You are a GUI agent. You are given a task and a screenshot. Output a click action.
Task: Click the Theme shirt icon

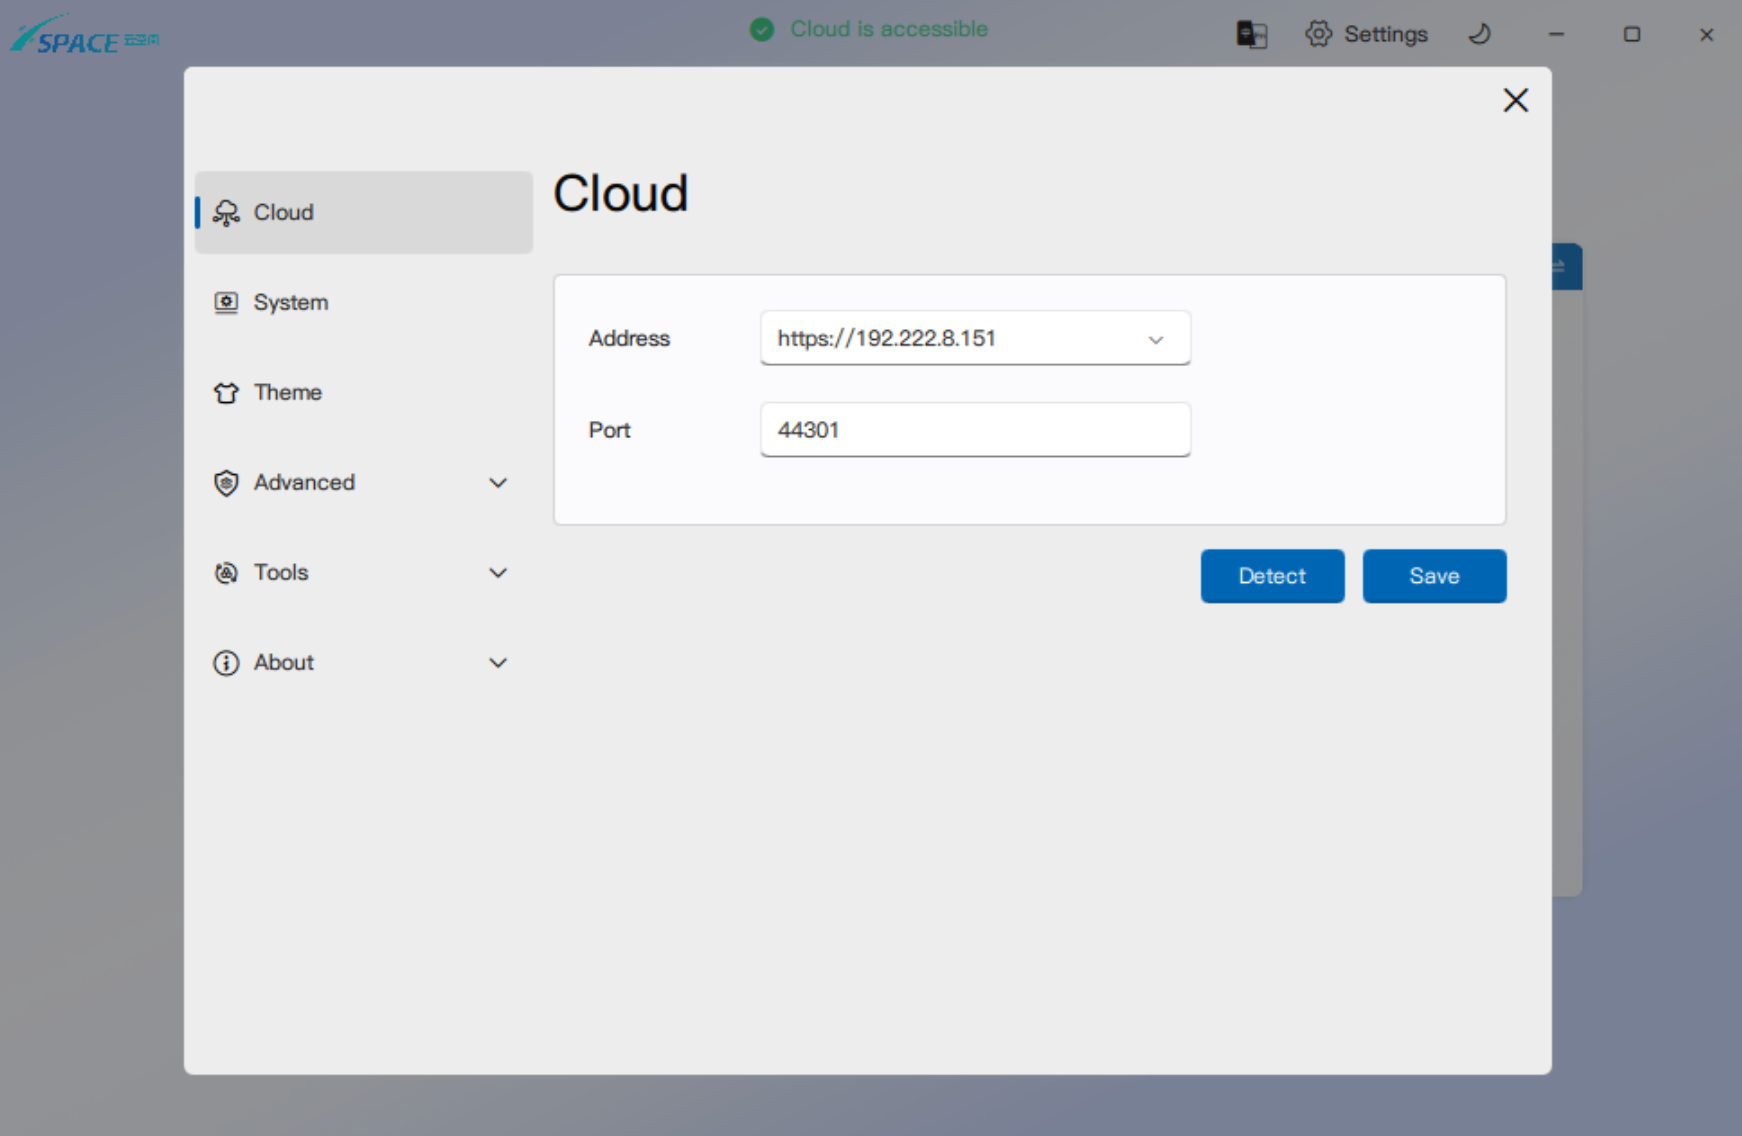[226, 393]
